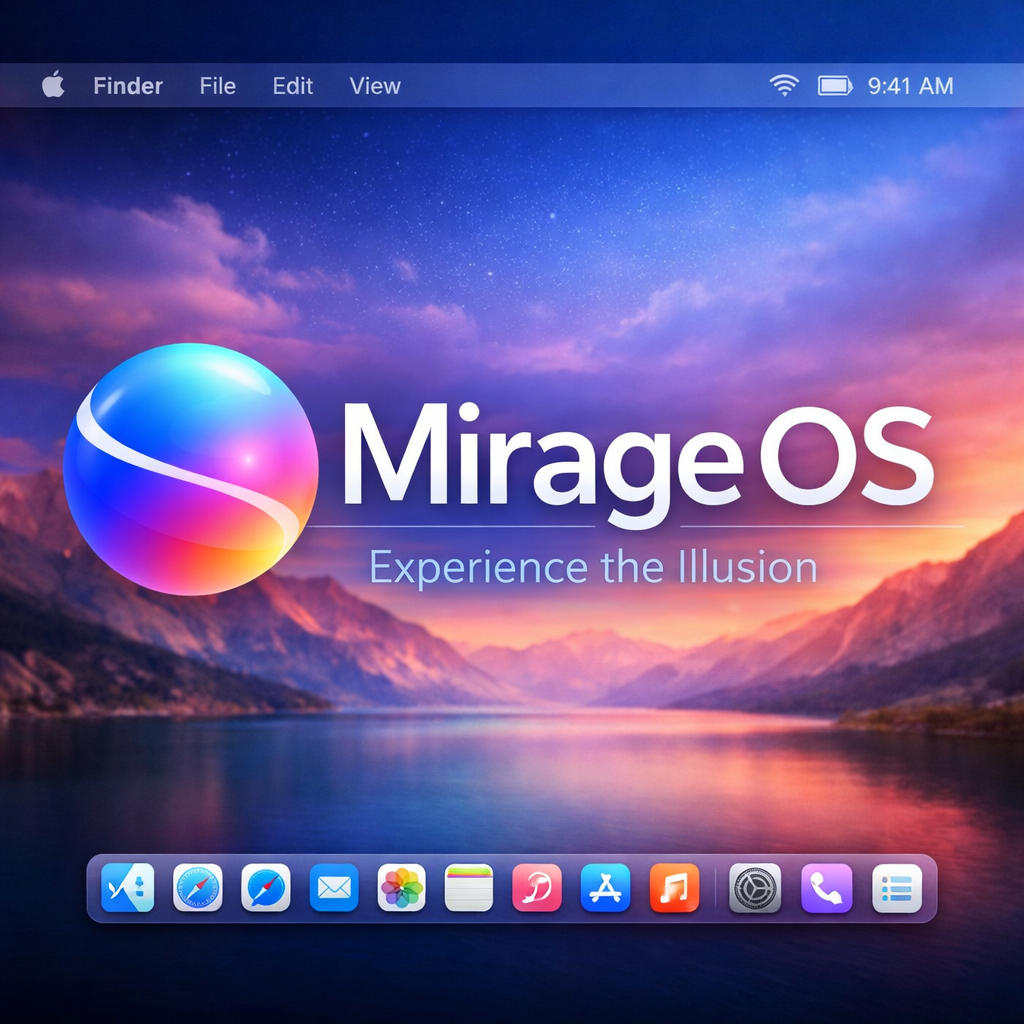
Task: Open the Edit menu
Action: (293, 86)
